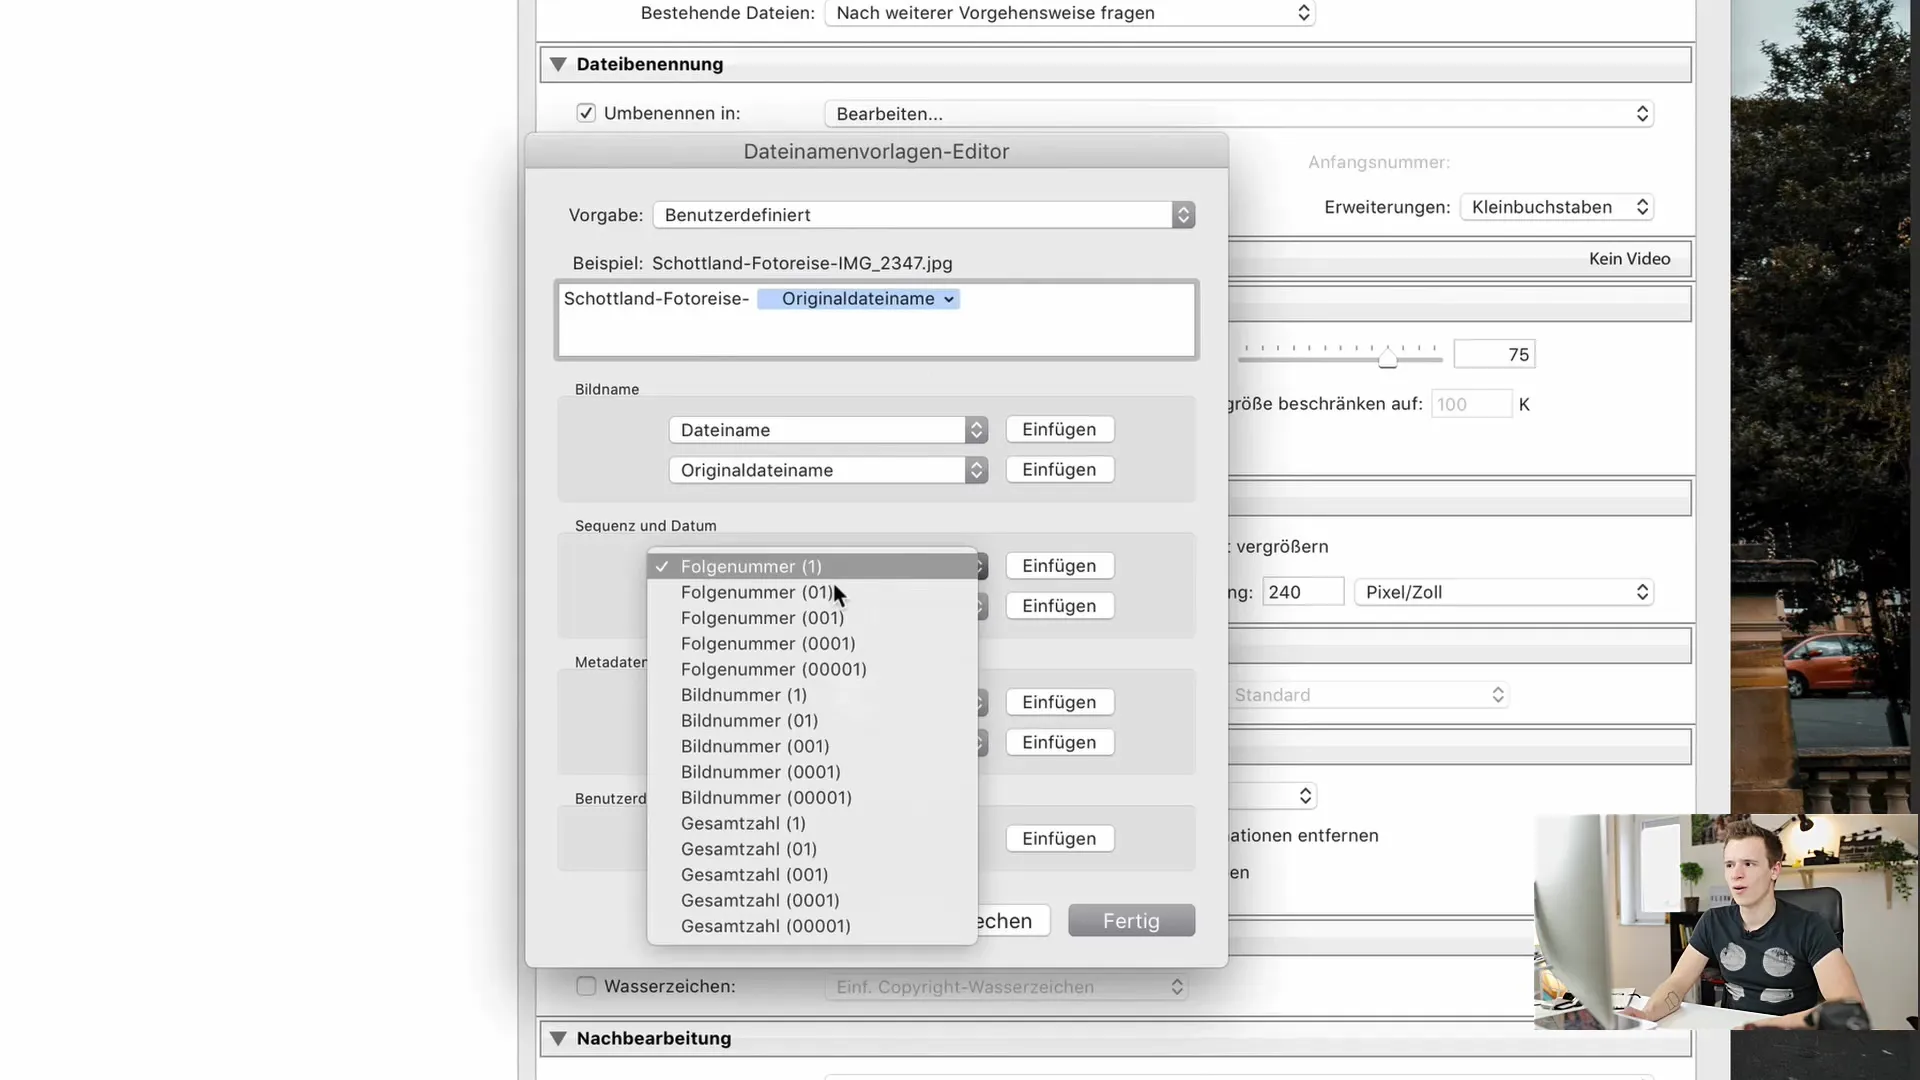Image resolution: width=1920 pixels, height=1080 pixels.
Task: Open the Copyright-Wasserzeichen dropdown
Action: point(1006,987)
